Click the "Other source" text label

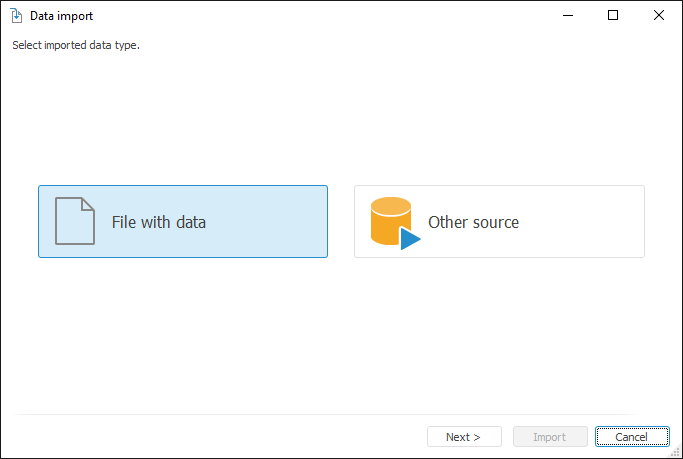pos(473,222)
